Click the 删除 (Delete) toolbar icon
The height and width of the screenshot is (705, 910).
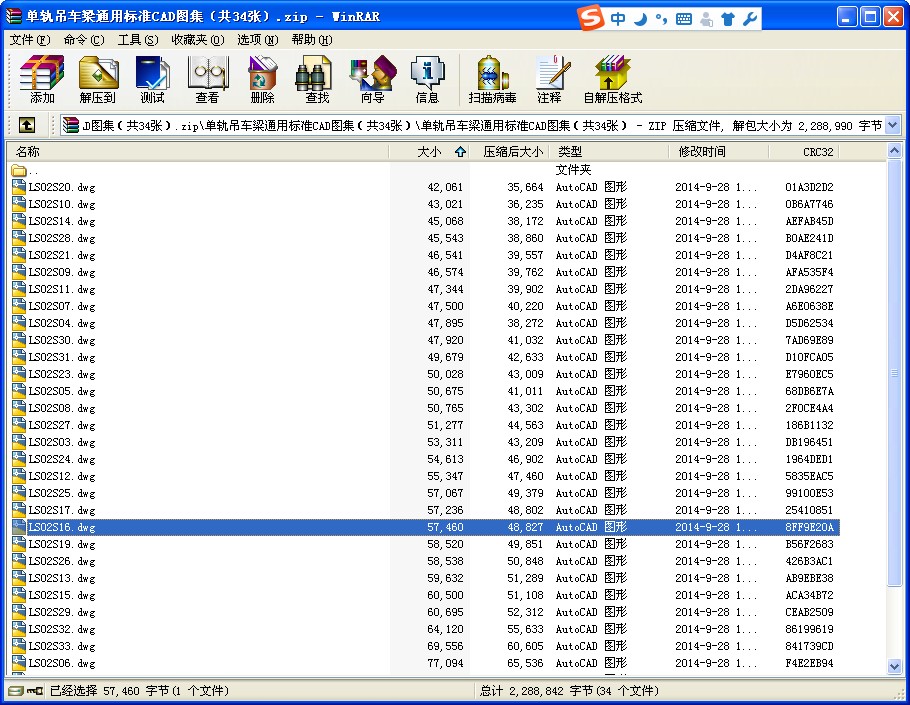coord(262,80)
